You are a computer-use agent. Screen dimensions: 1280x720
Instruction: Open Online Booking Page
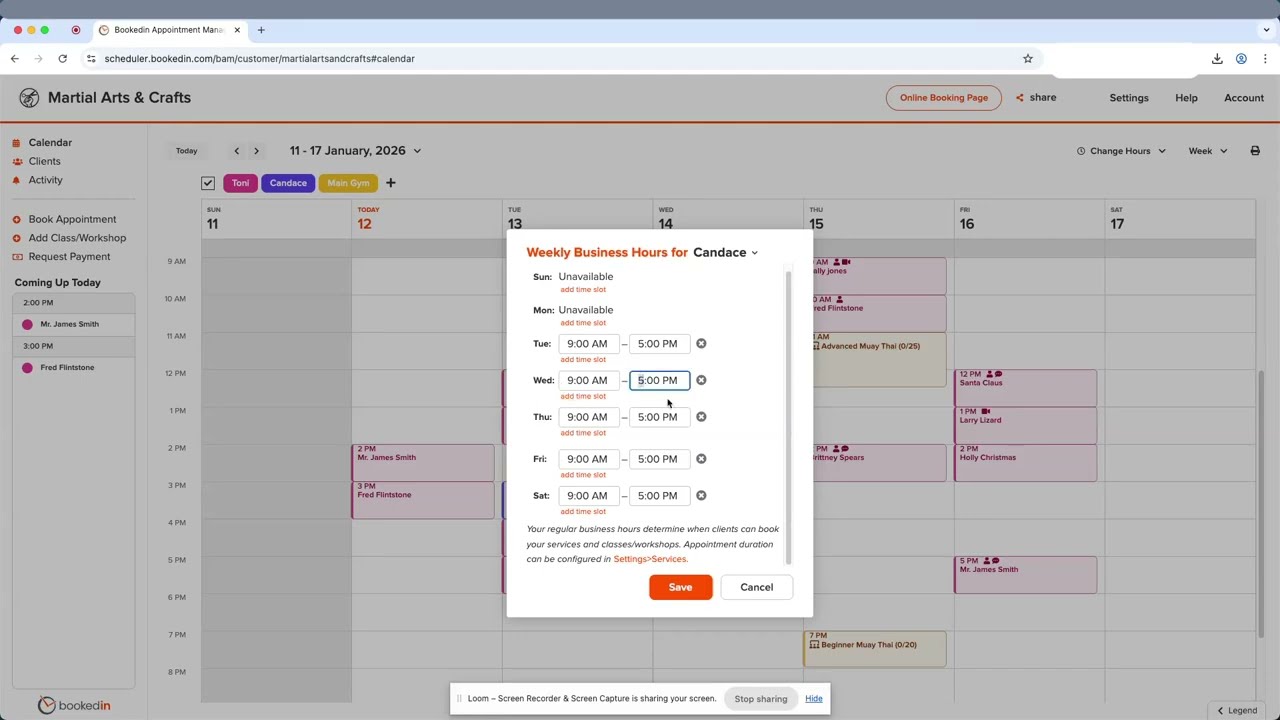click(x=943, y=98)
